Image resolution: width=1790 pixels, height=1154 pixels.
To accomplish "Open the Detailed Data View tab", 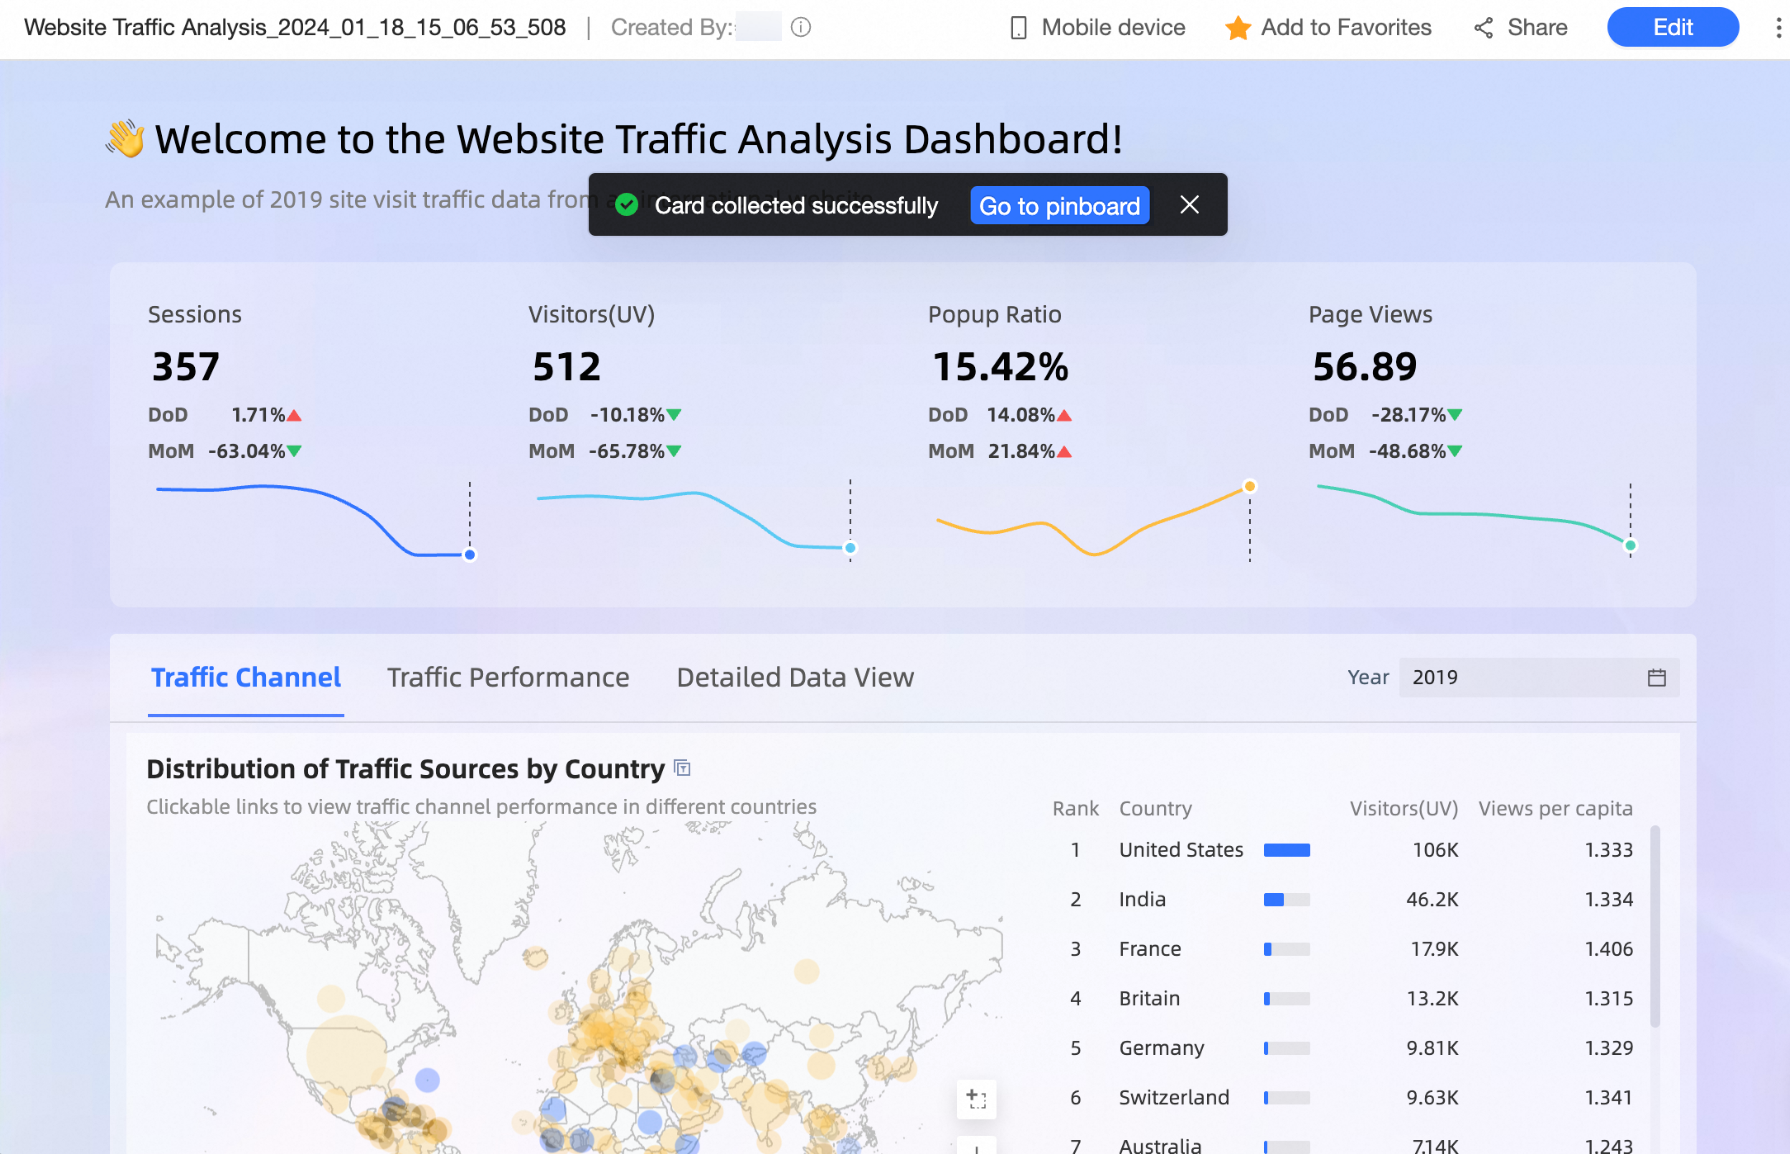I will 795,678.
